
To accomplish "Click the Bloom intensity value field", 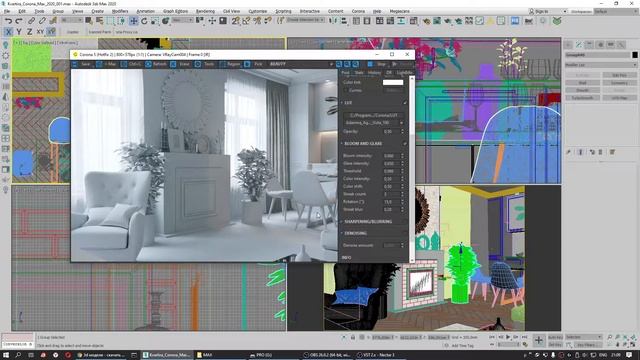I will click(391, 156).
